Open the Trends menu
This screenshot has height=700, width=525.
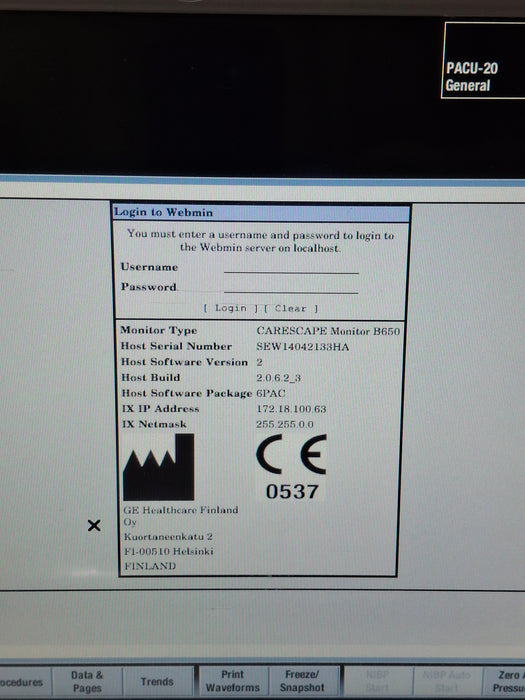(x=157, y=681)
